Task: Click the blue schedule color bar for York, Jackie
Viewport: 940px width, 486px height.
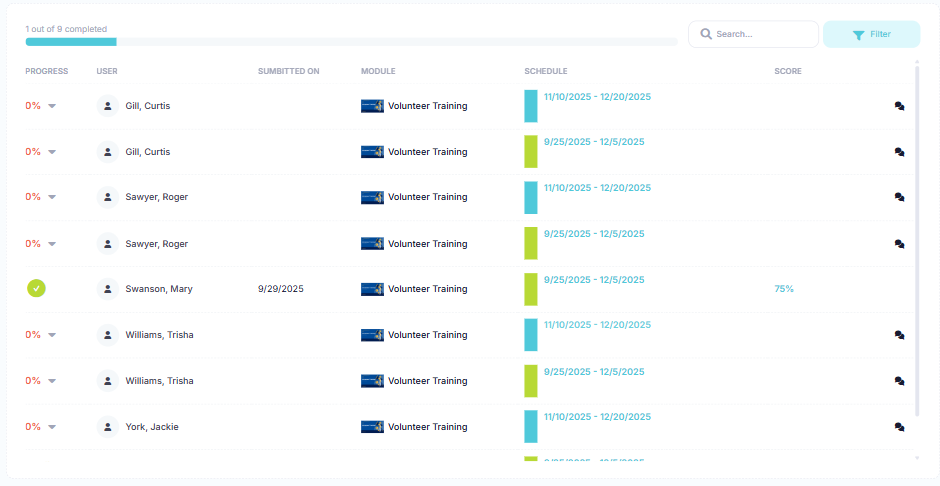Action: 531,427
